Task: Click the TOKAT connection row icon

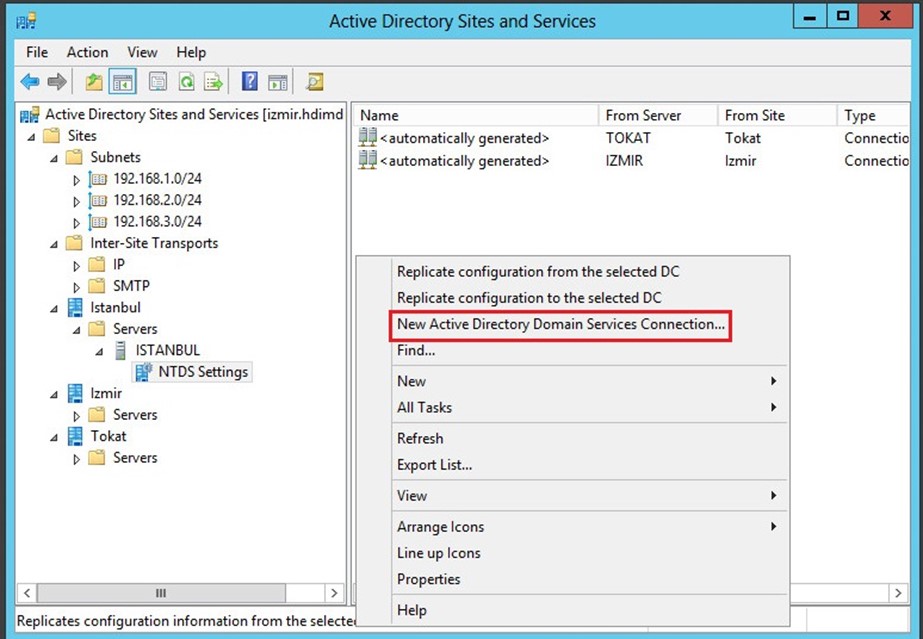Action: 368,137
